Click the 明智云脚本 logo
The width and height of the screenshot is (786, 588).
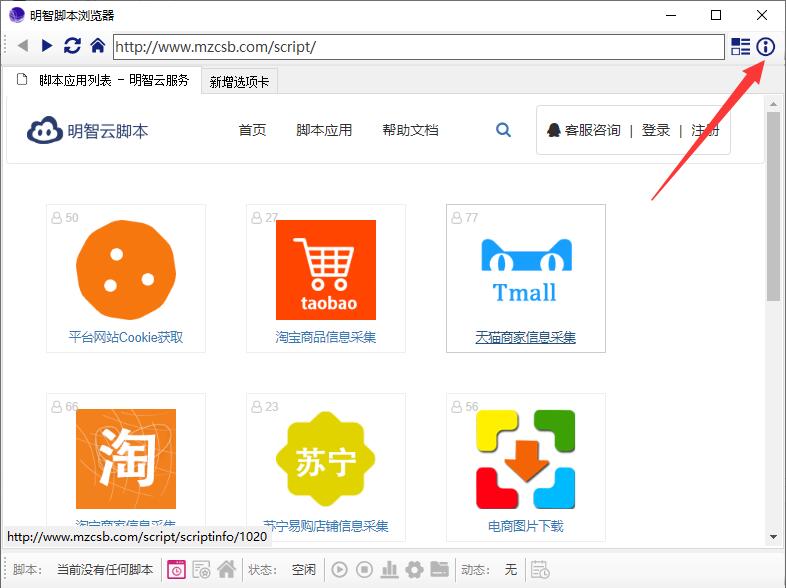pyautogui.click(x=88, y=131)
